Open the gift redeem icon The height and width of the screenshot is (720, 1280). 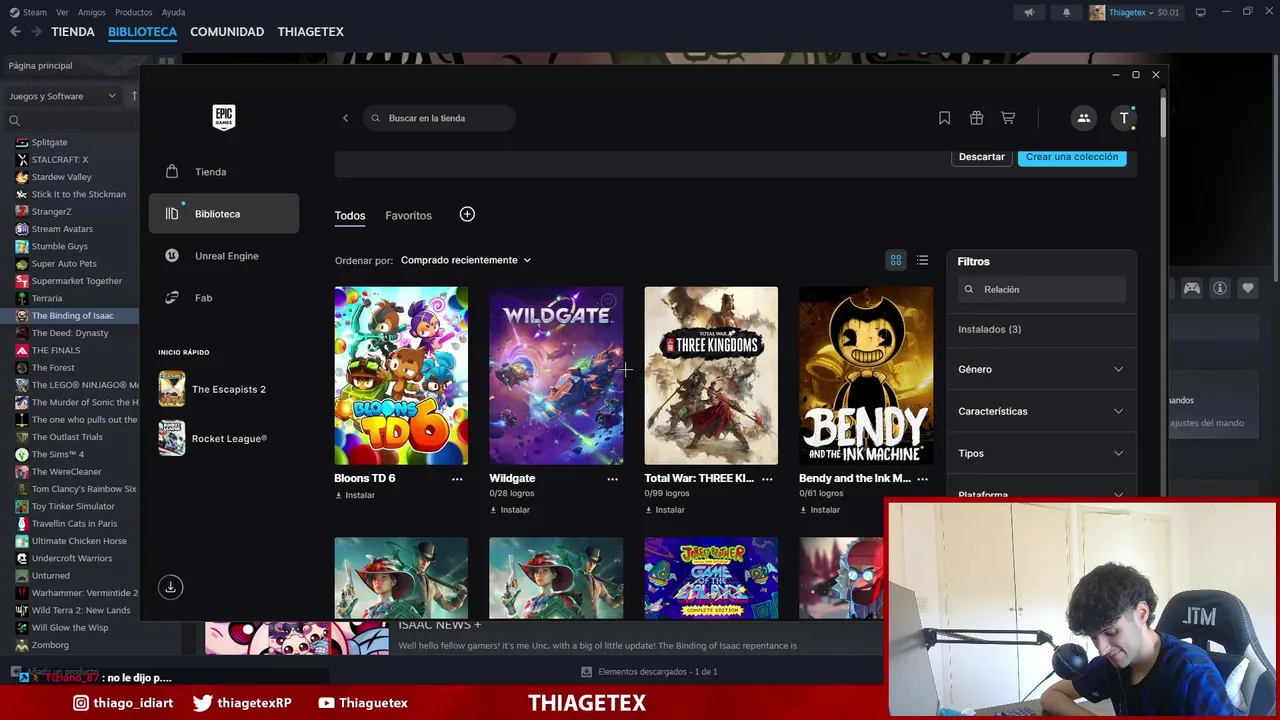pos(976,118)
